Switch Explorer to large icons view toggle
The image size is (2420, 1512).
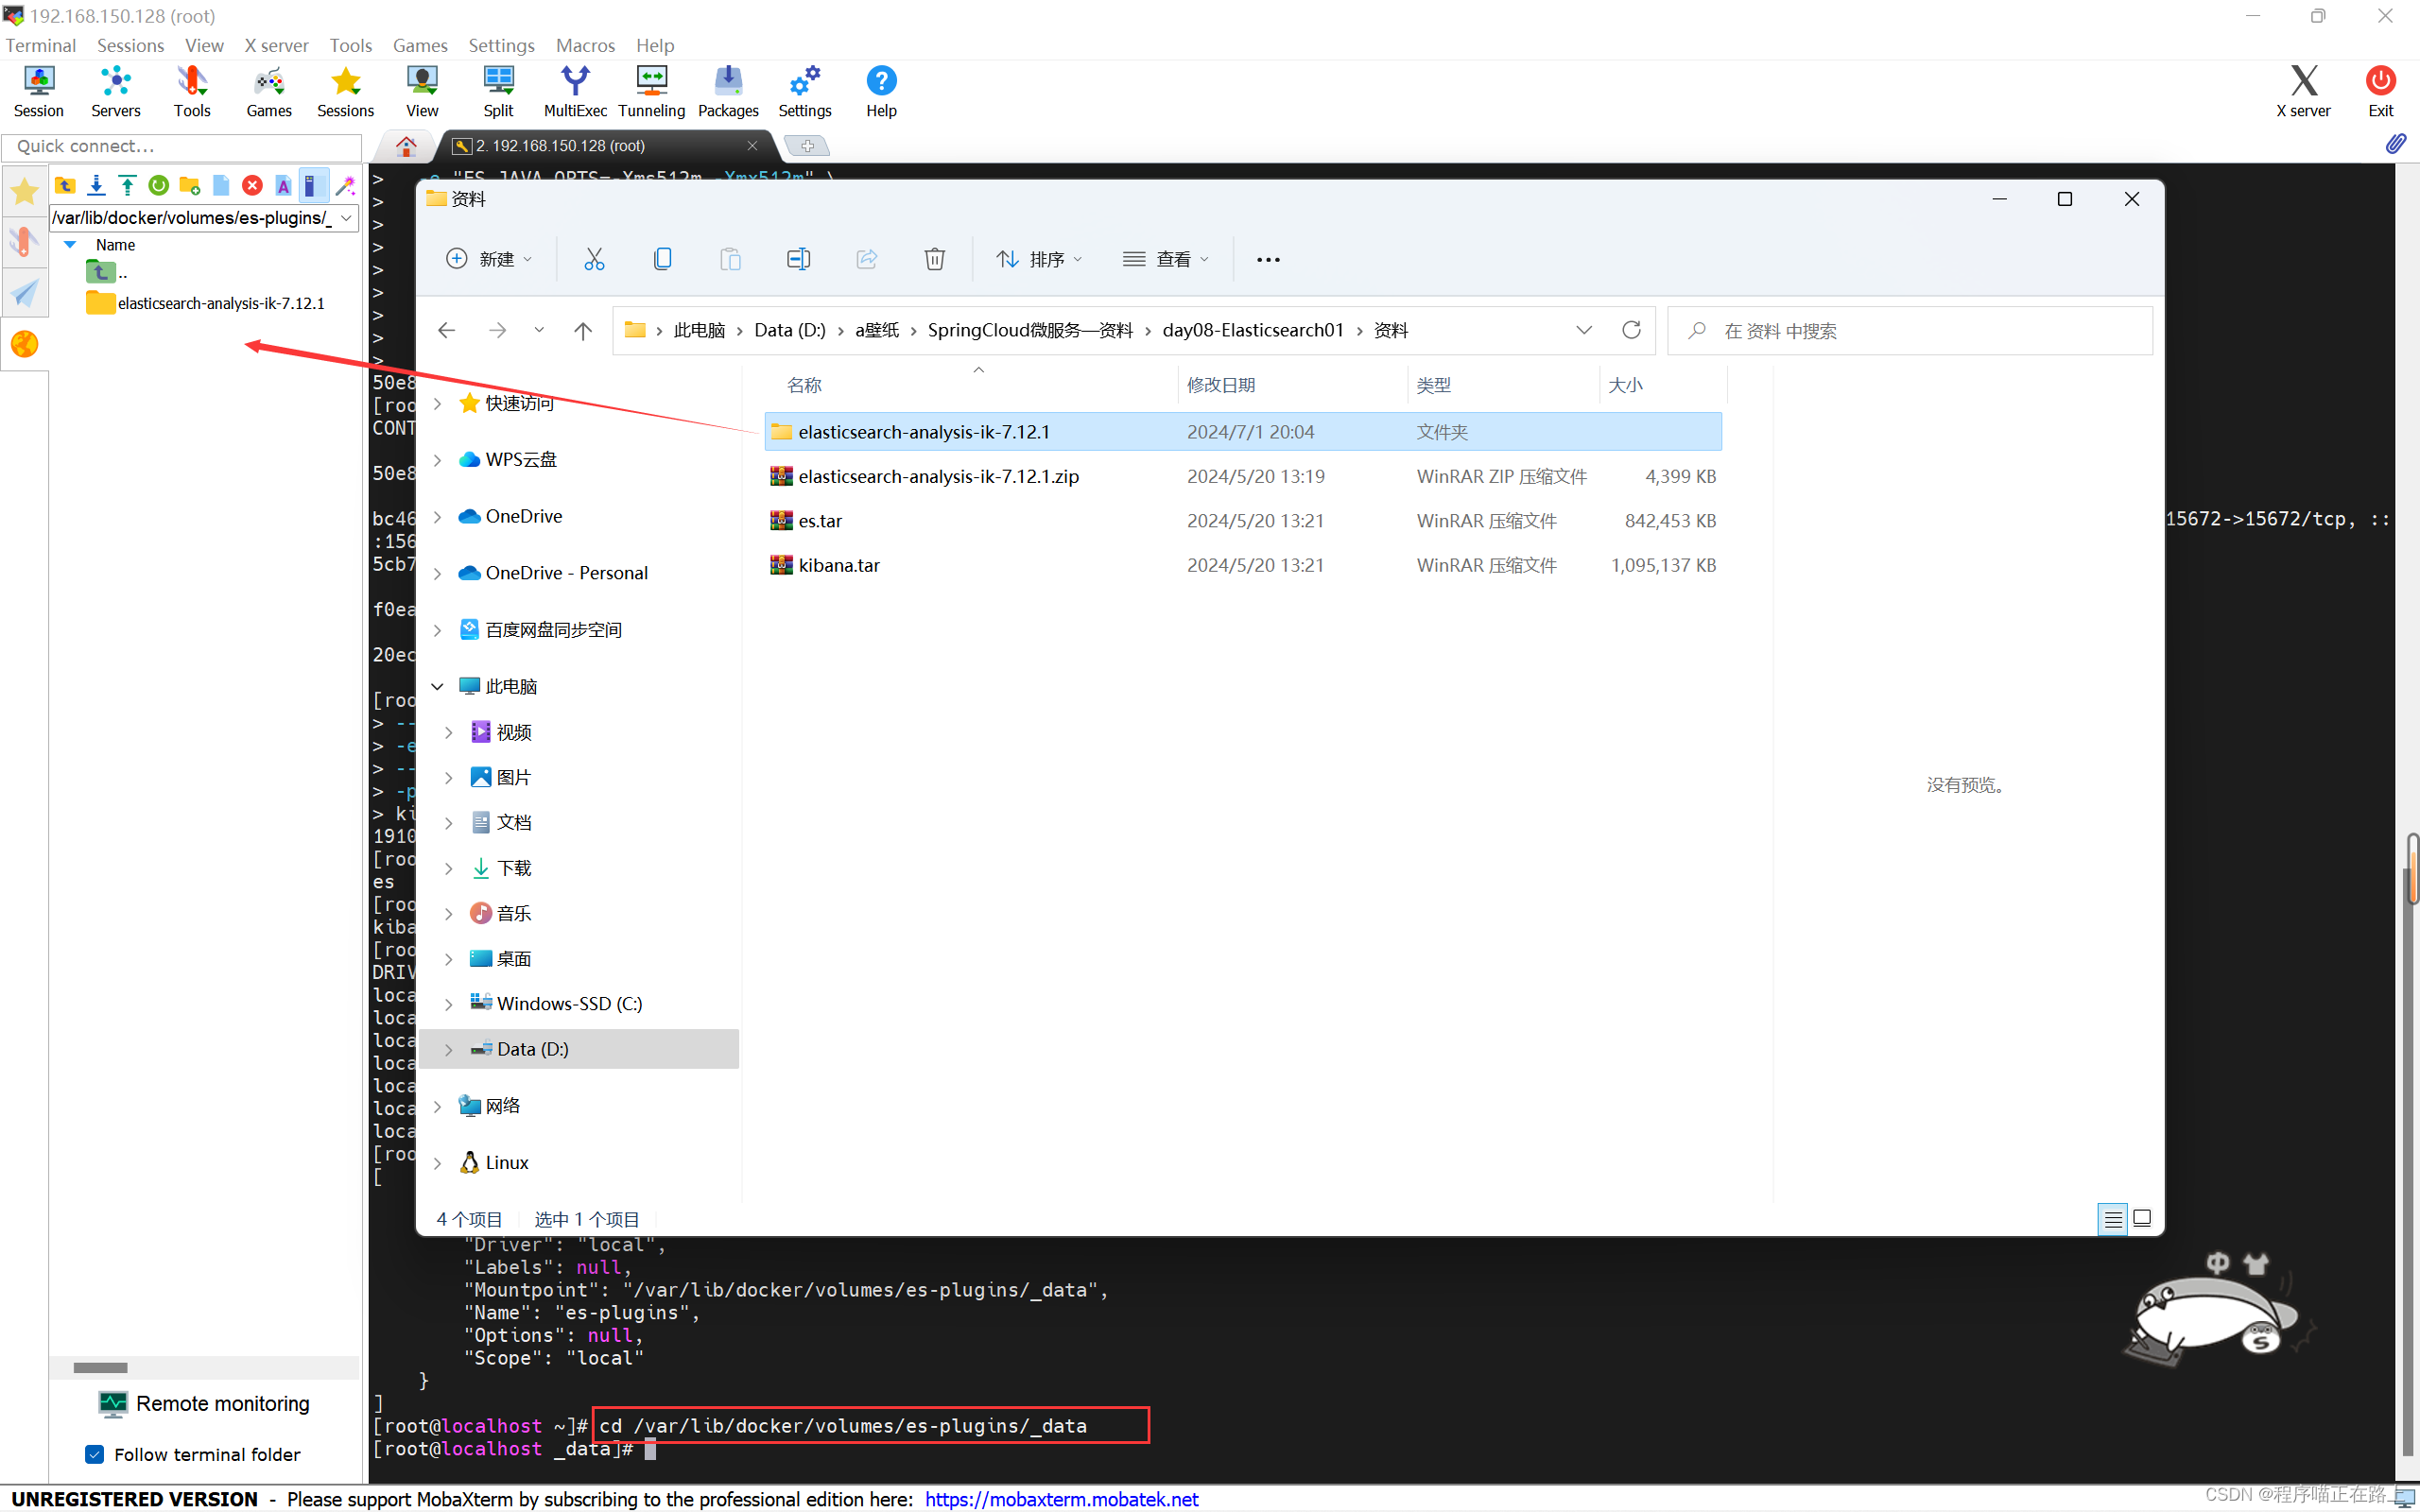(x=2142, y=1219)
